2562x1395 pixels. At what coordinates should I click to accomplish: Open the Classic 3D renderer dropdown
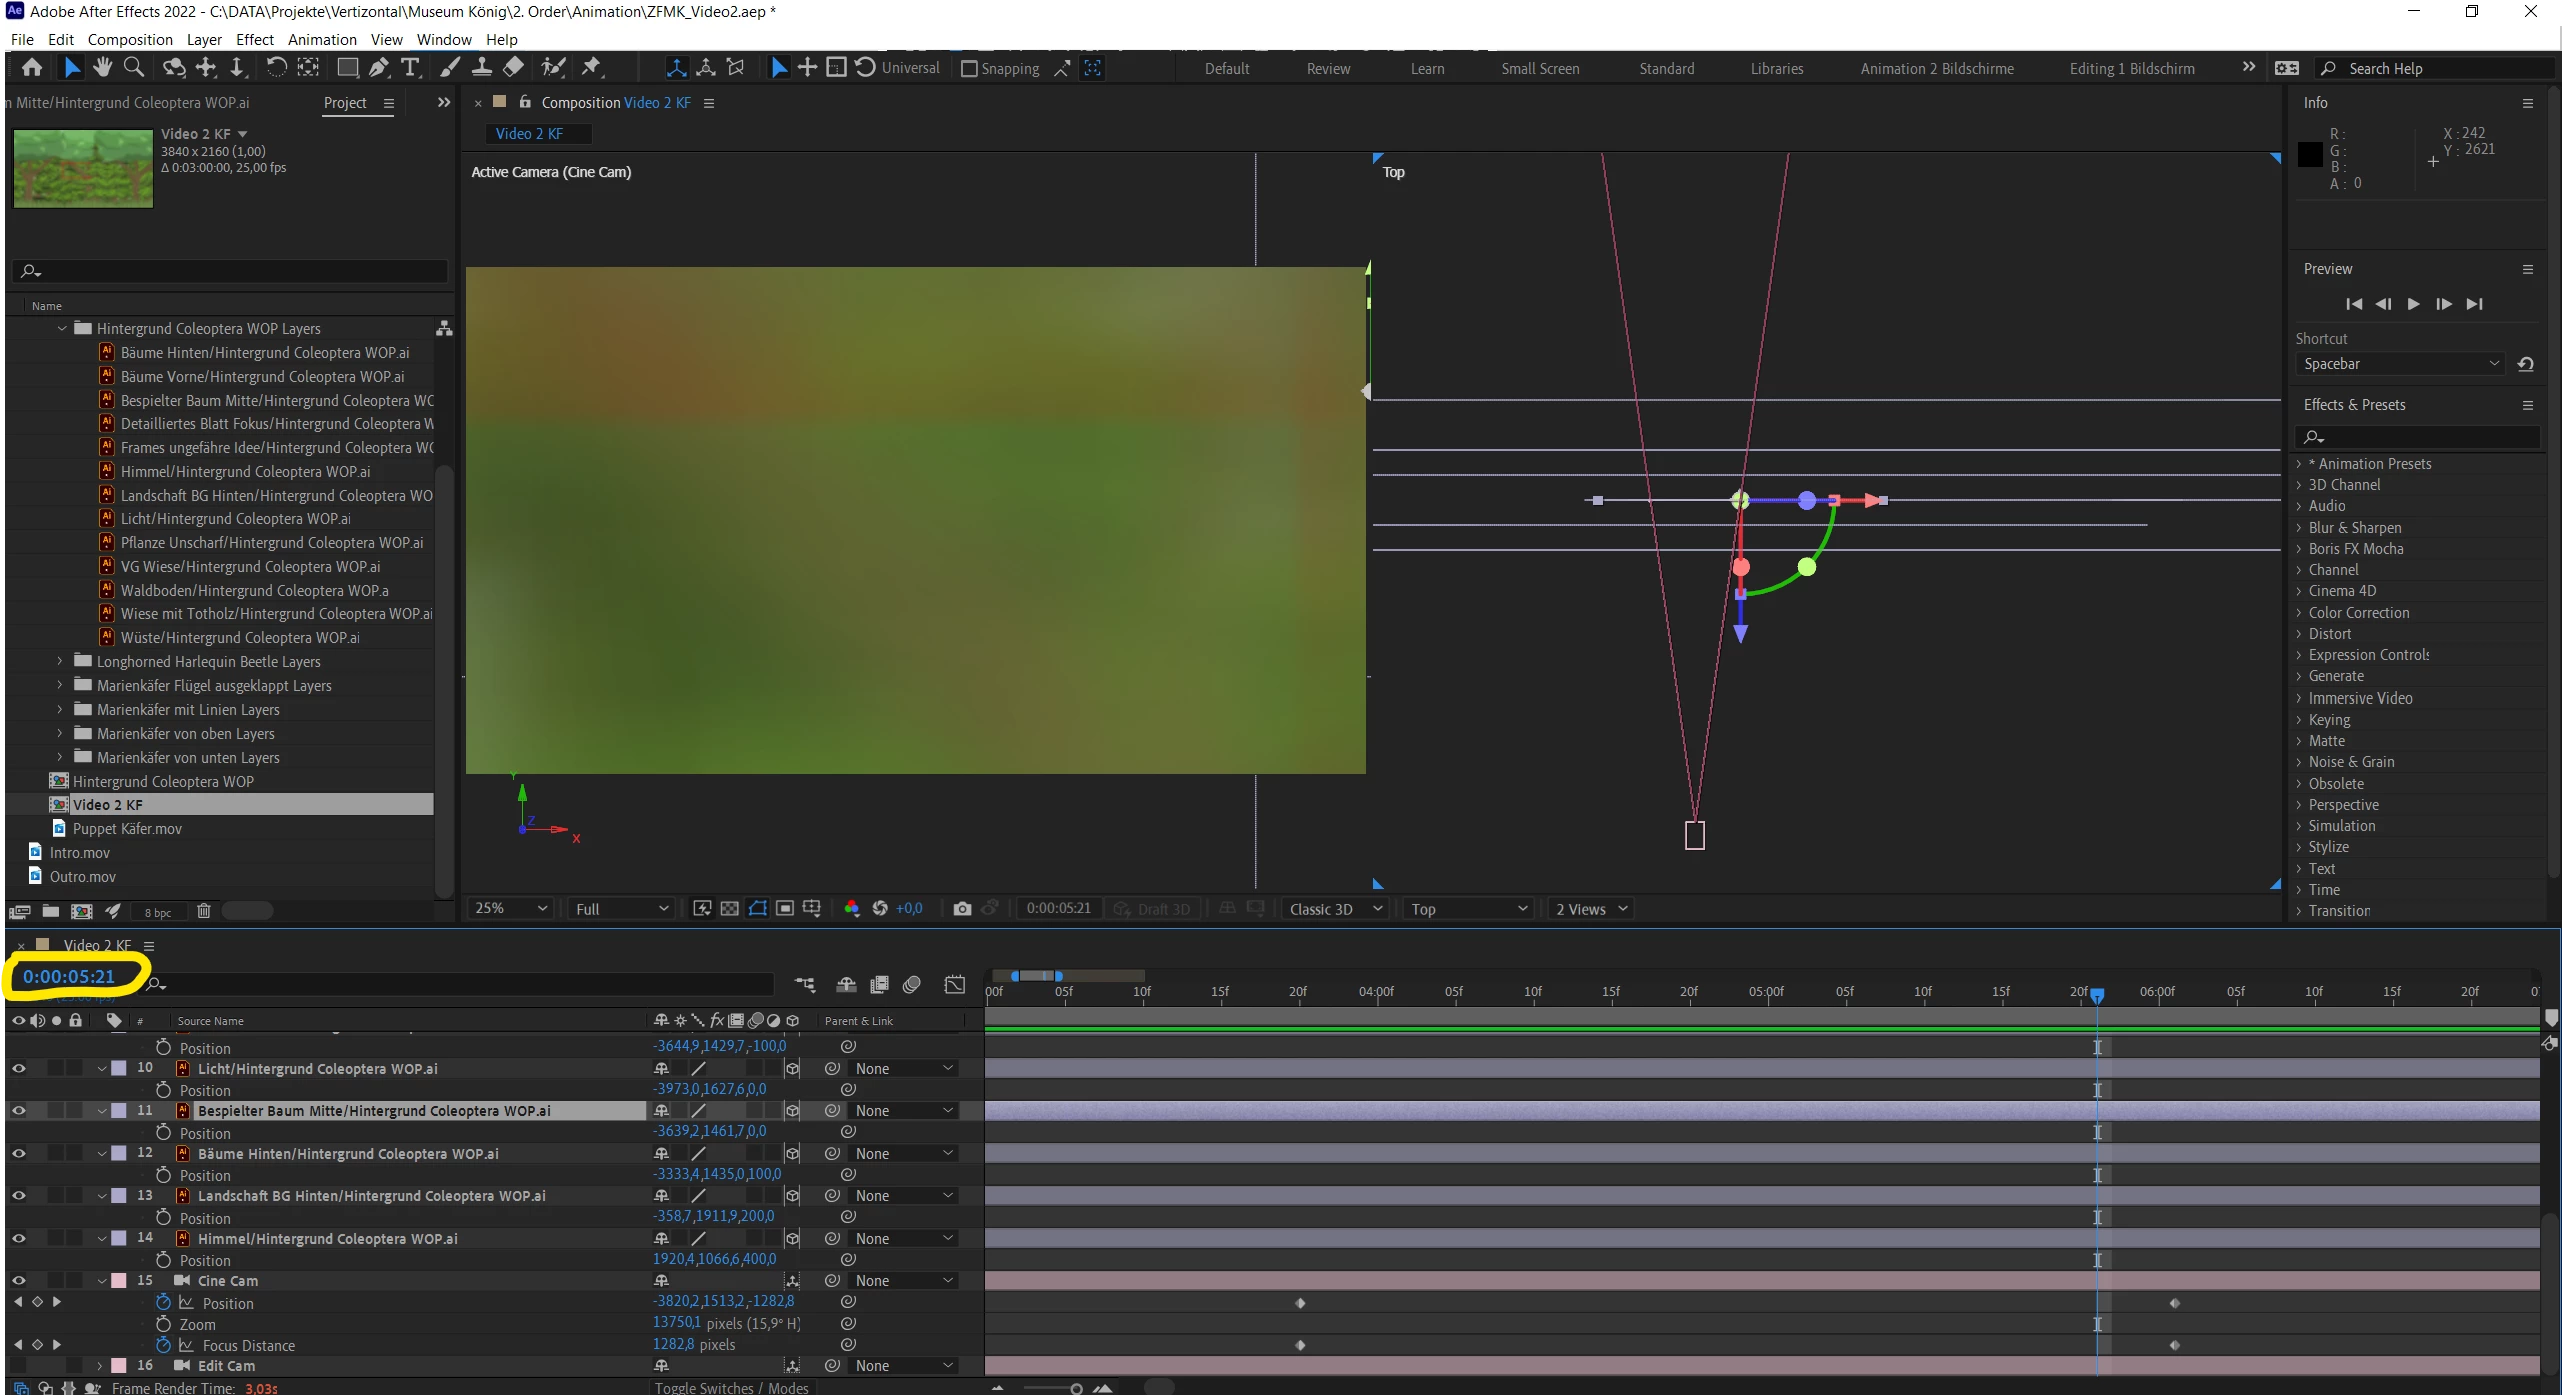pos(1334,908)
